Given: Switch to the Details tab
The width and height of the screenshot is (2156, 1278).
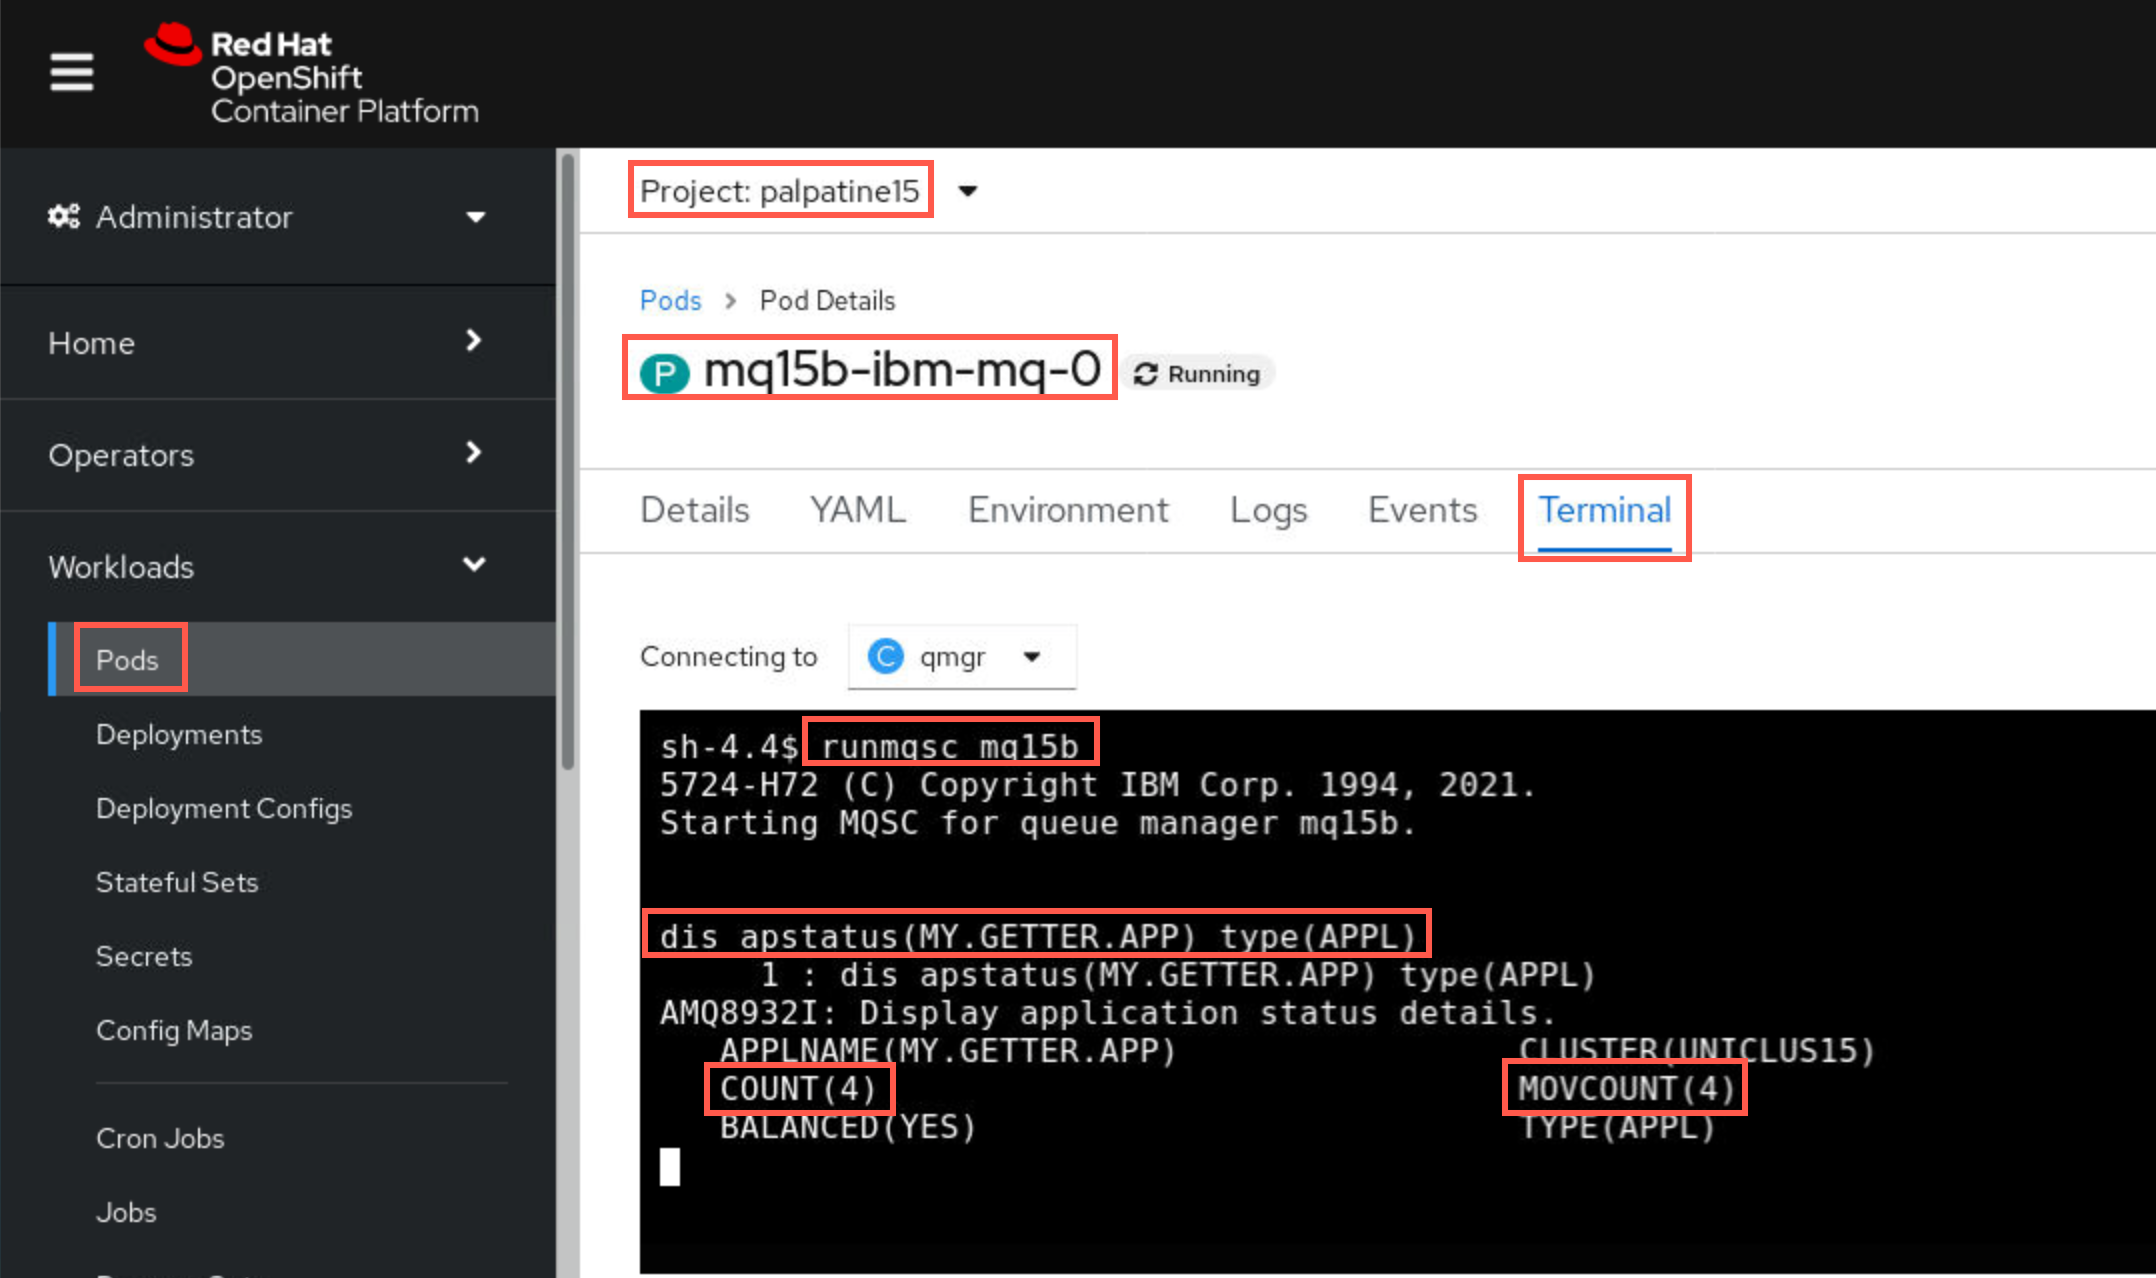Looking at the screenshot, I should click(x=695, y=510).
